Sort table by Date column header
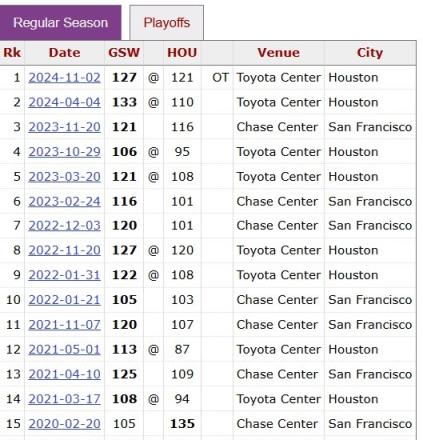Viewport: 423px width, 440px height. pyautogui.click(x=64, y=53)
